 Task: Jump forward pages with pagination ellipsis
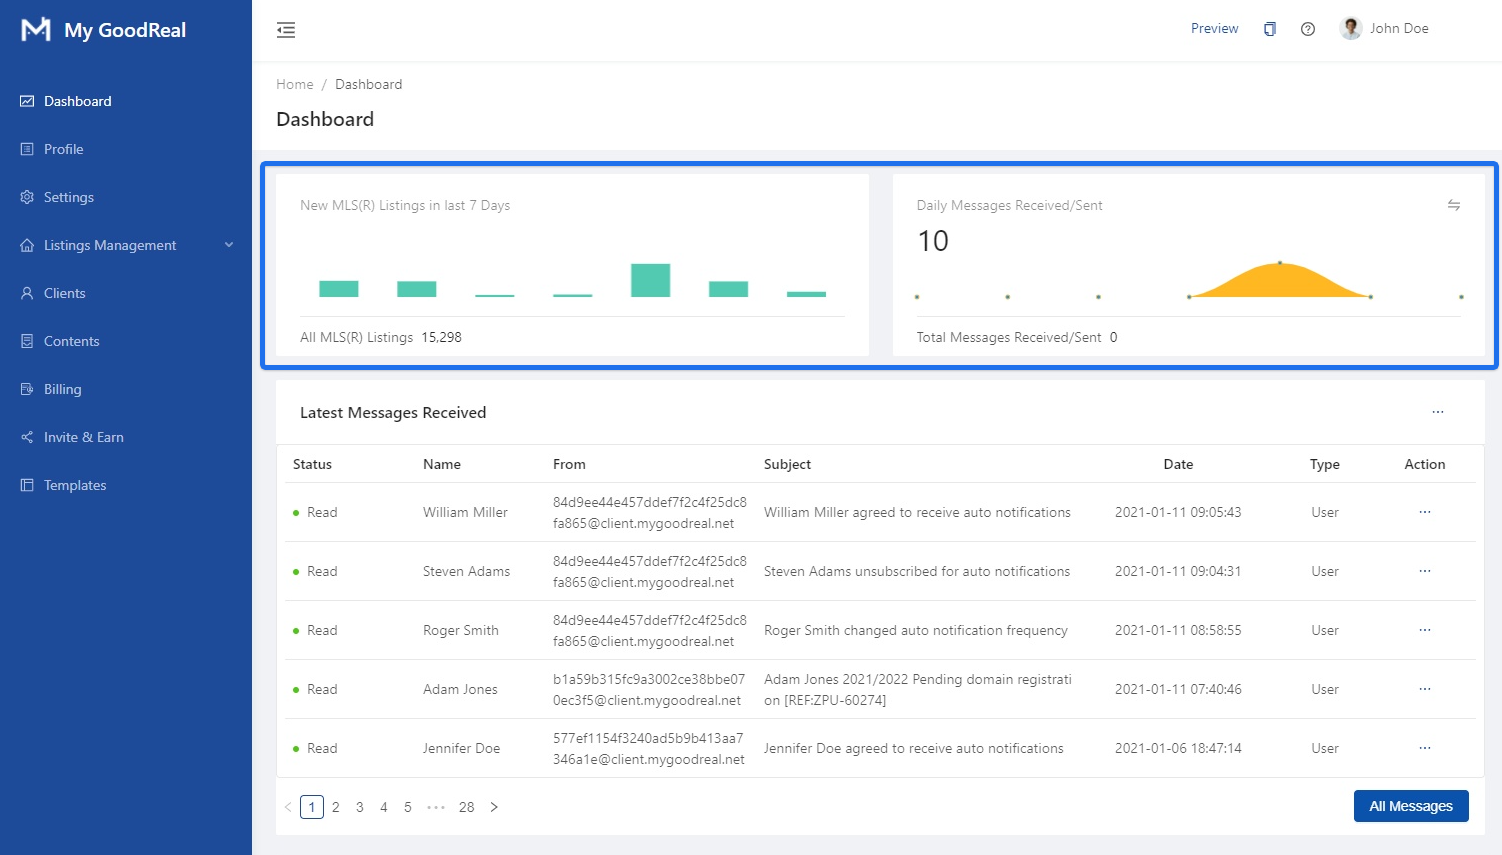coord(436,807)
